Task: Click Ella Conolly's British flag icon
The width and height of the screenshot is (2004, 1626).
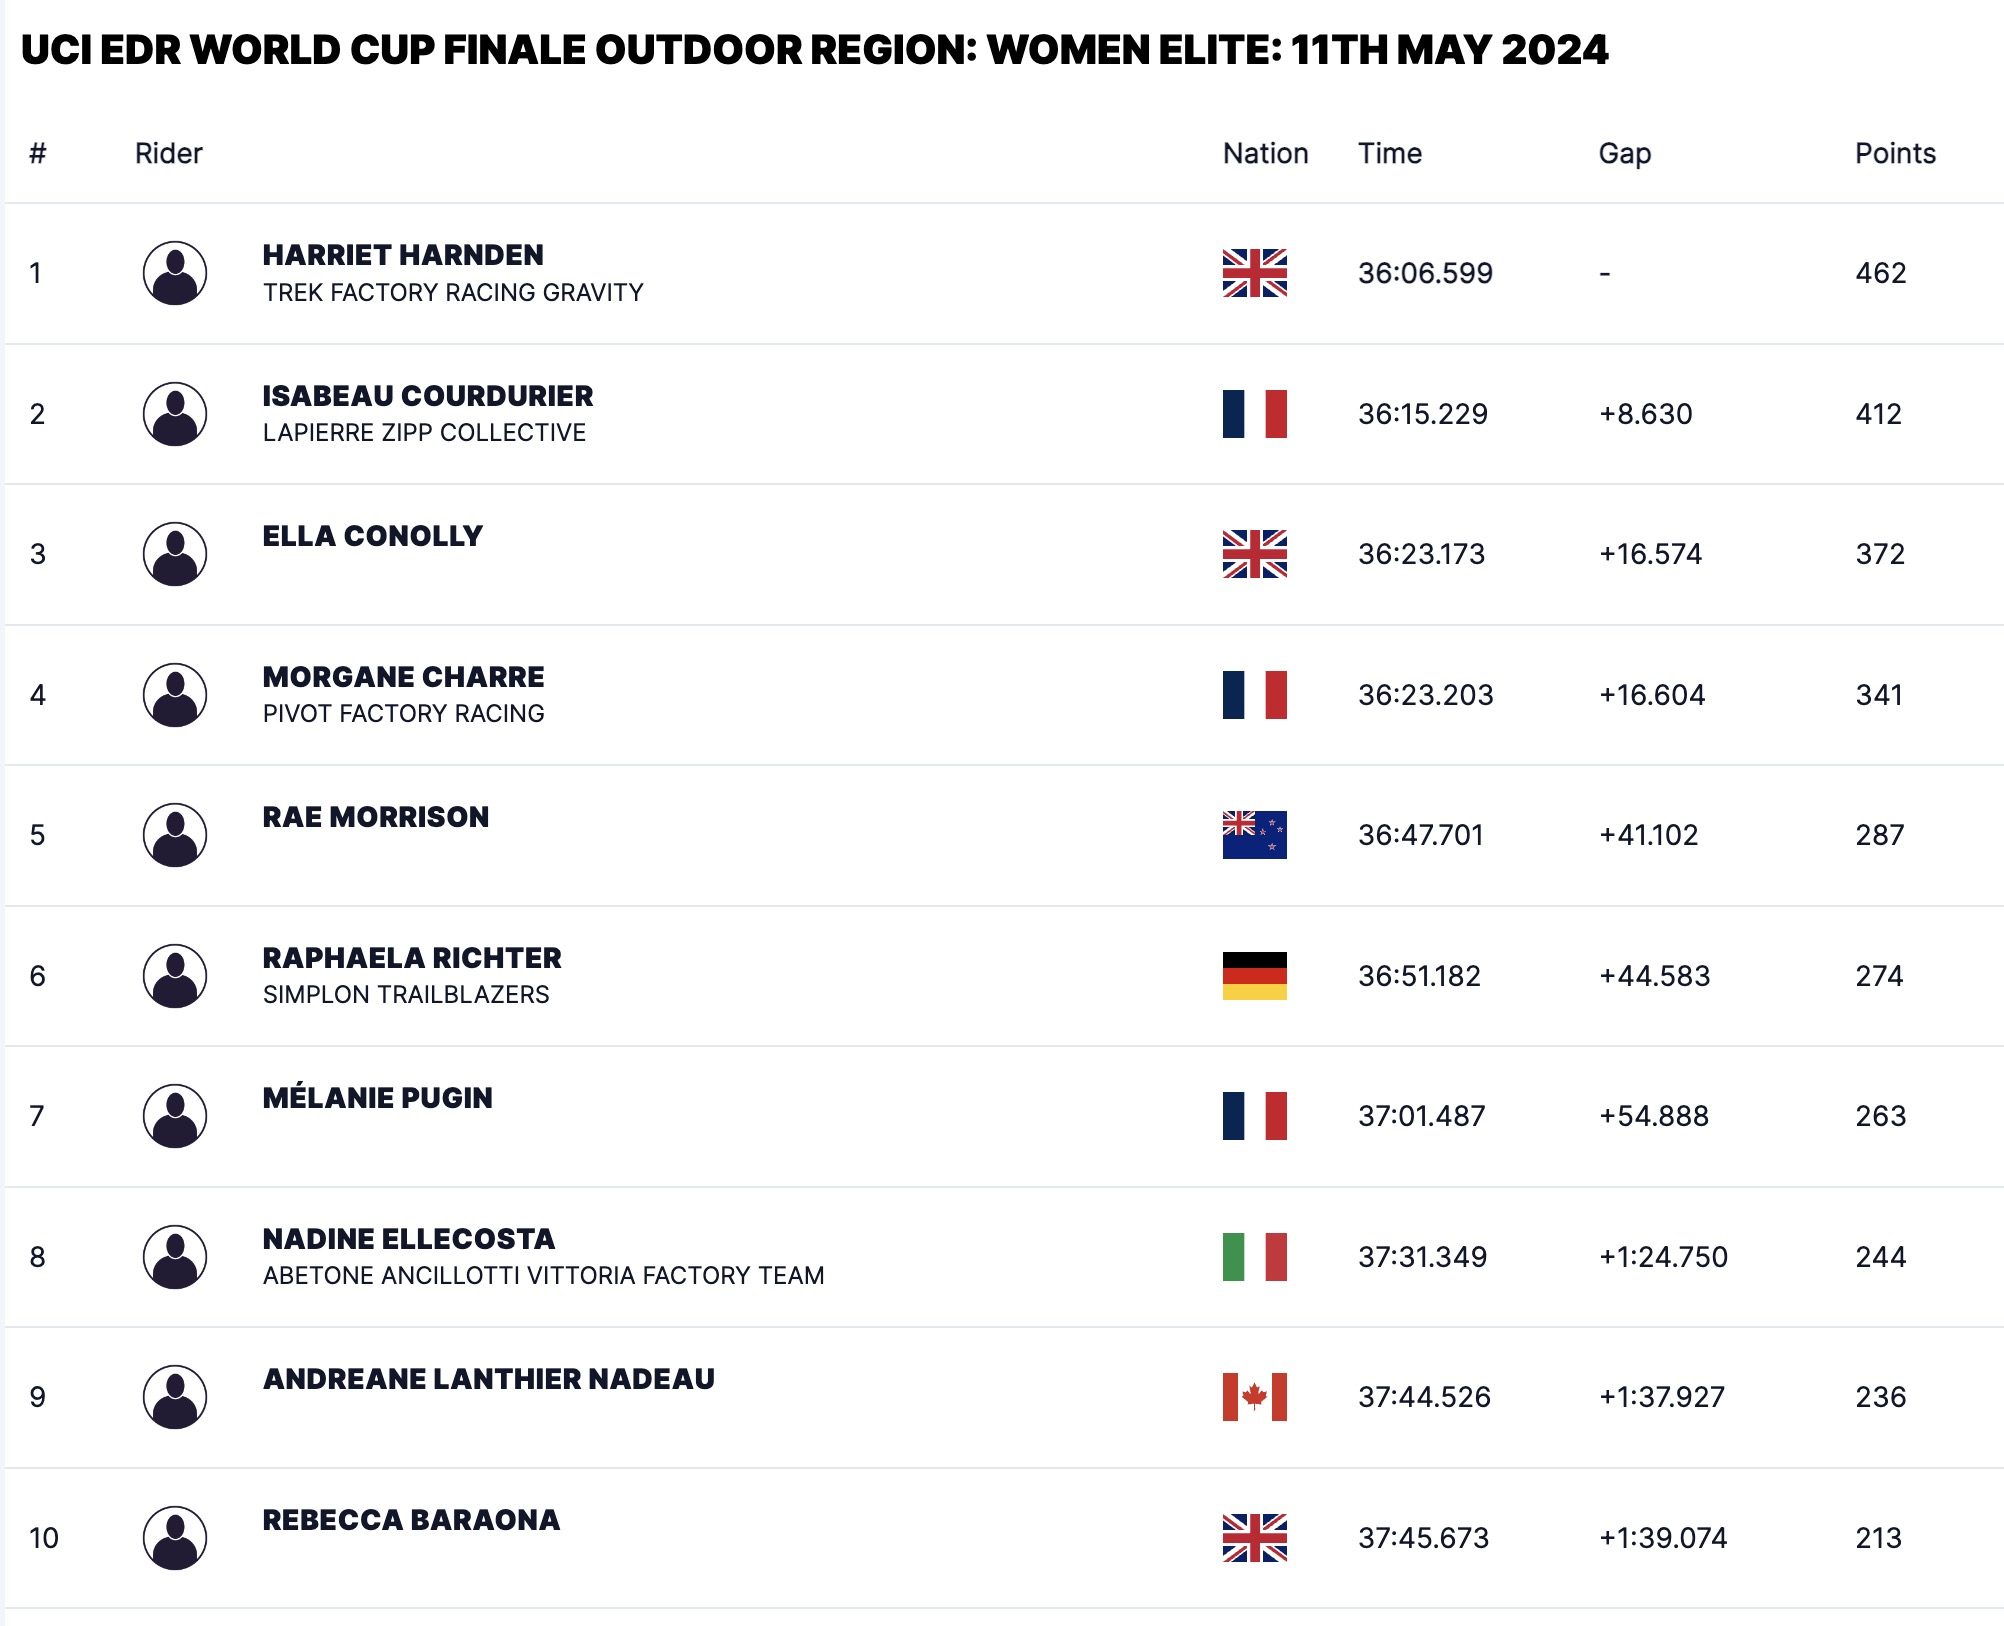Action: [x=1254, y=554]
